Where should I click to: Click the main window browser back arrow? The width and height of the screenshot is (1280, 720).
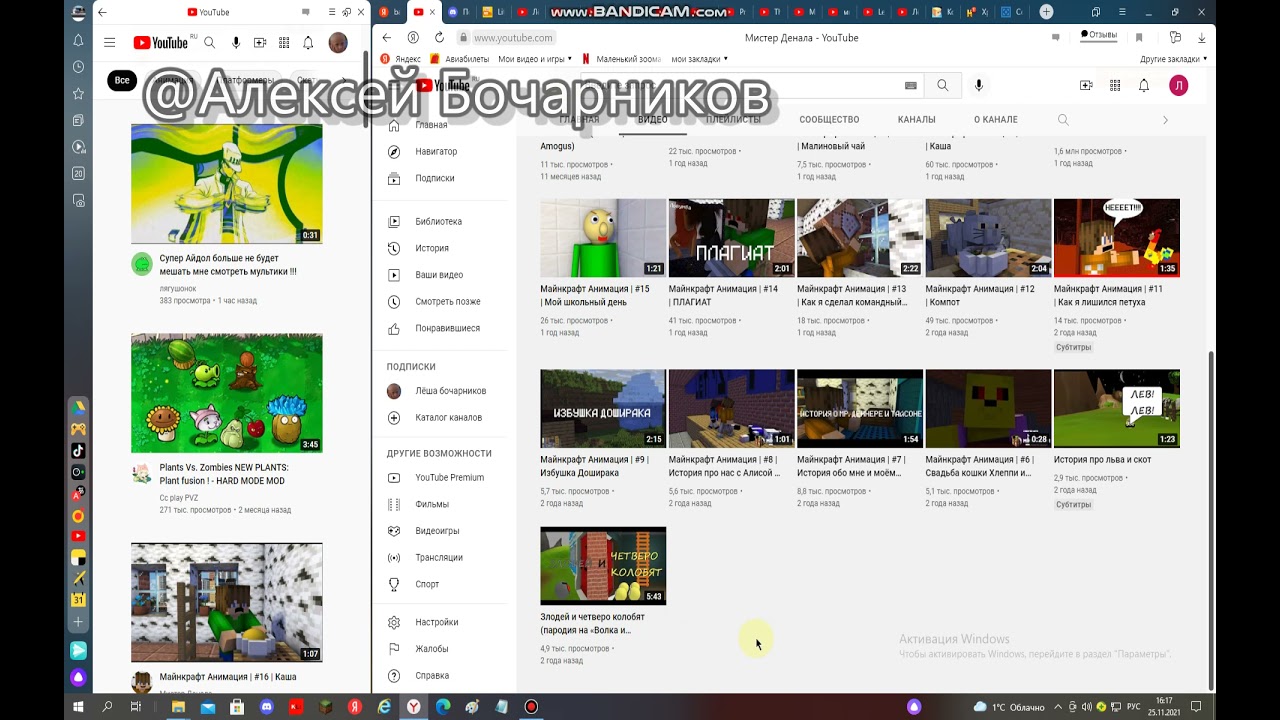pyautogui.click(x=387, y=37)
